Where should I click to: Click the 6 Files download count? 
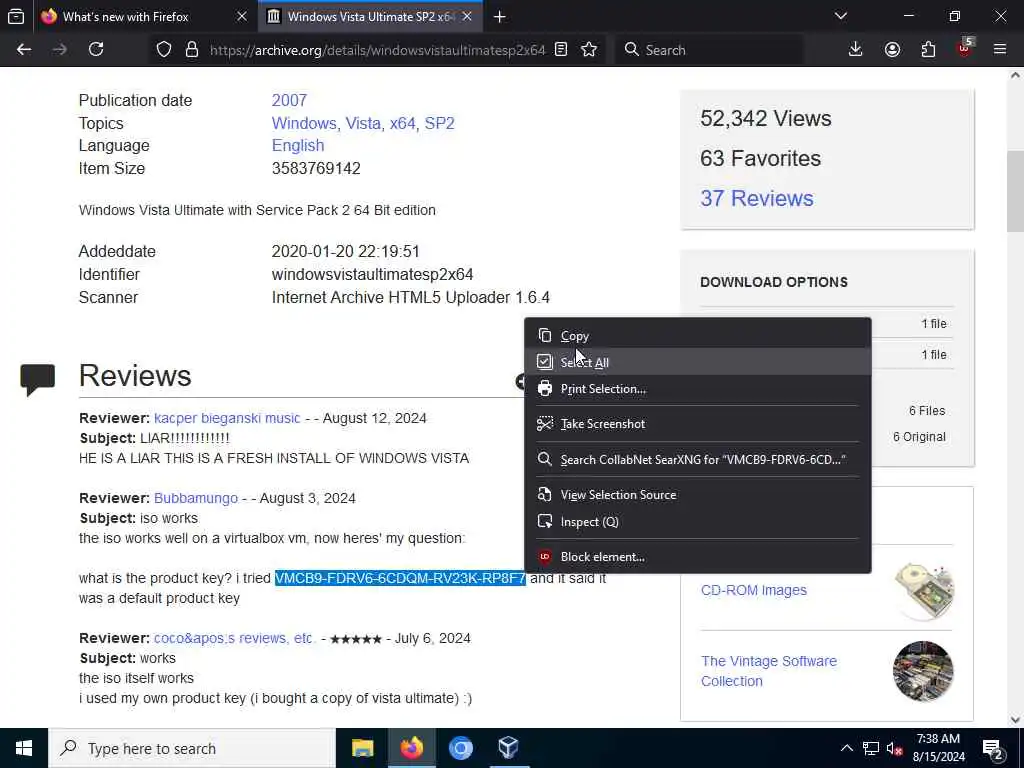[927, 411]
